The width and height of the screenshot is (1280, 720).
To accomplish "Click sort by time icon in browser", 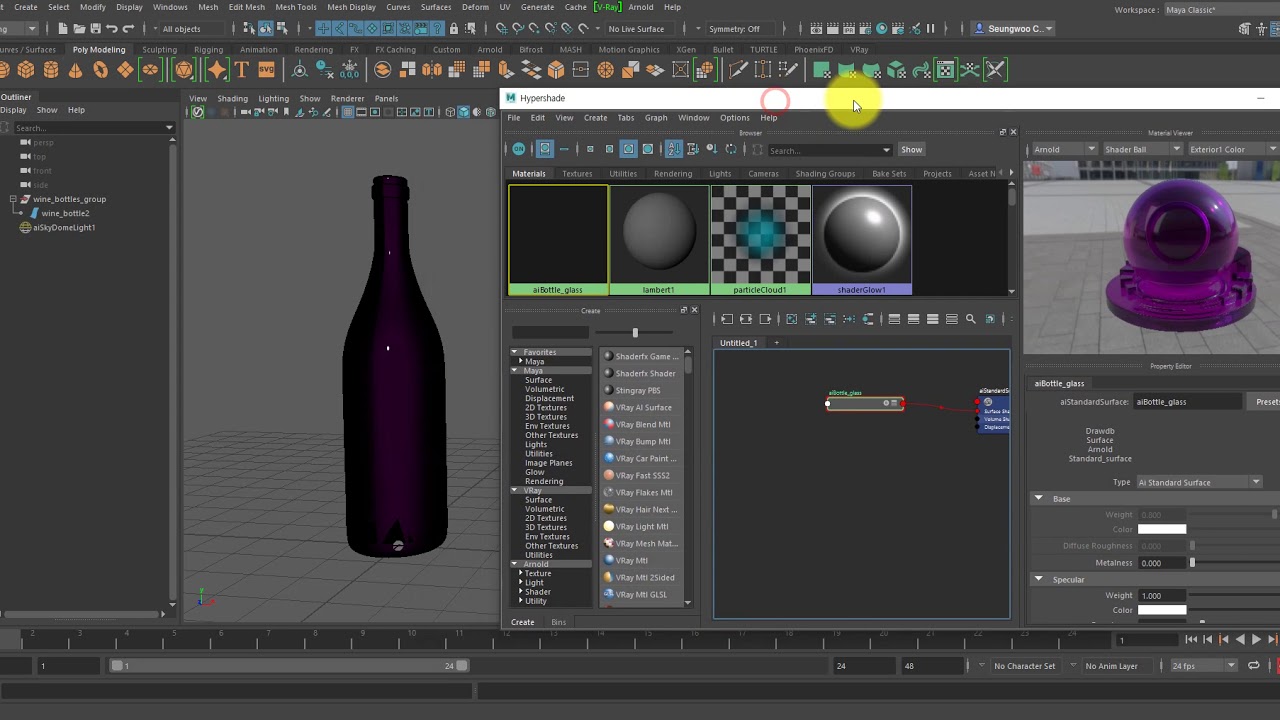I will point(711,150).
